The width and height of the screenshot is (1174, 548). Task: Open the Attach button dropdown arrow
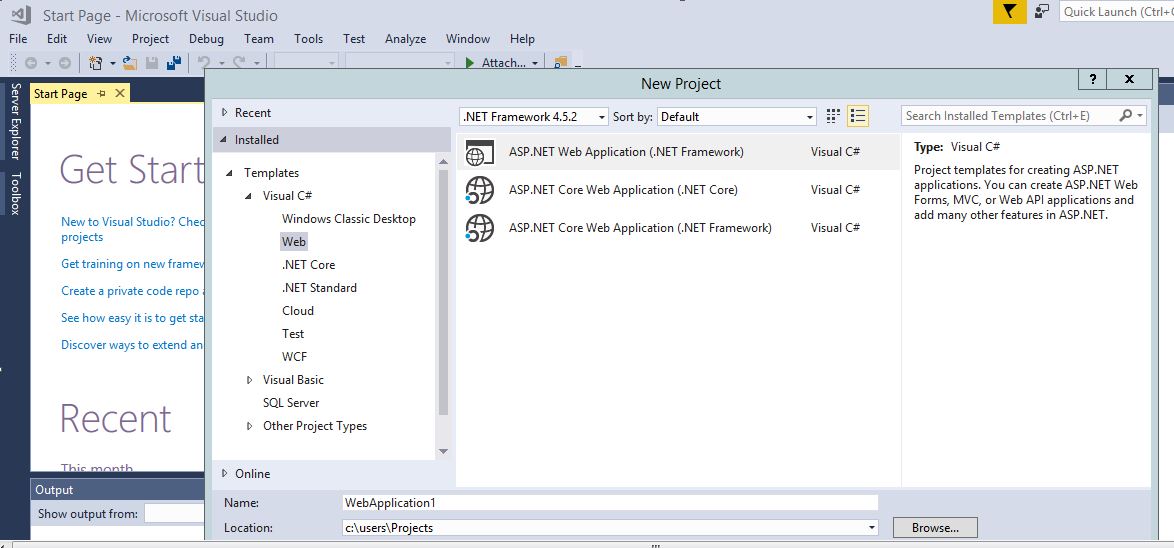535,64
